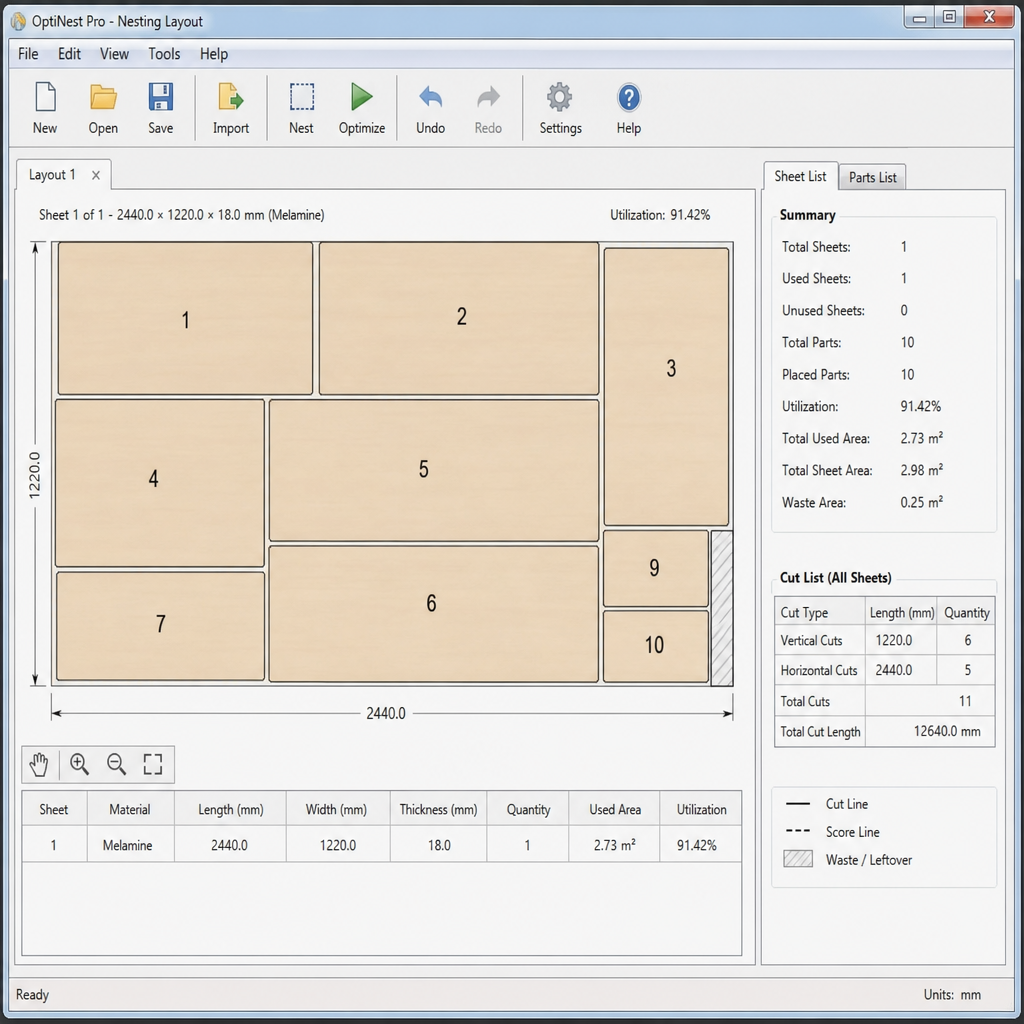This screenshot has height=1024, width=1024.
Task: Undo the last action
Action: 430,97
